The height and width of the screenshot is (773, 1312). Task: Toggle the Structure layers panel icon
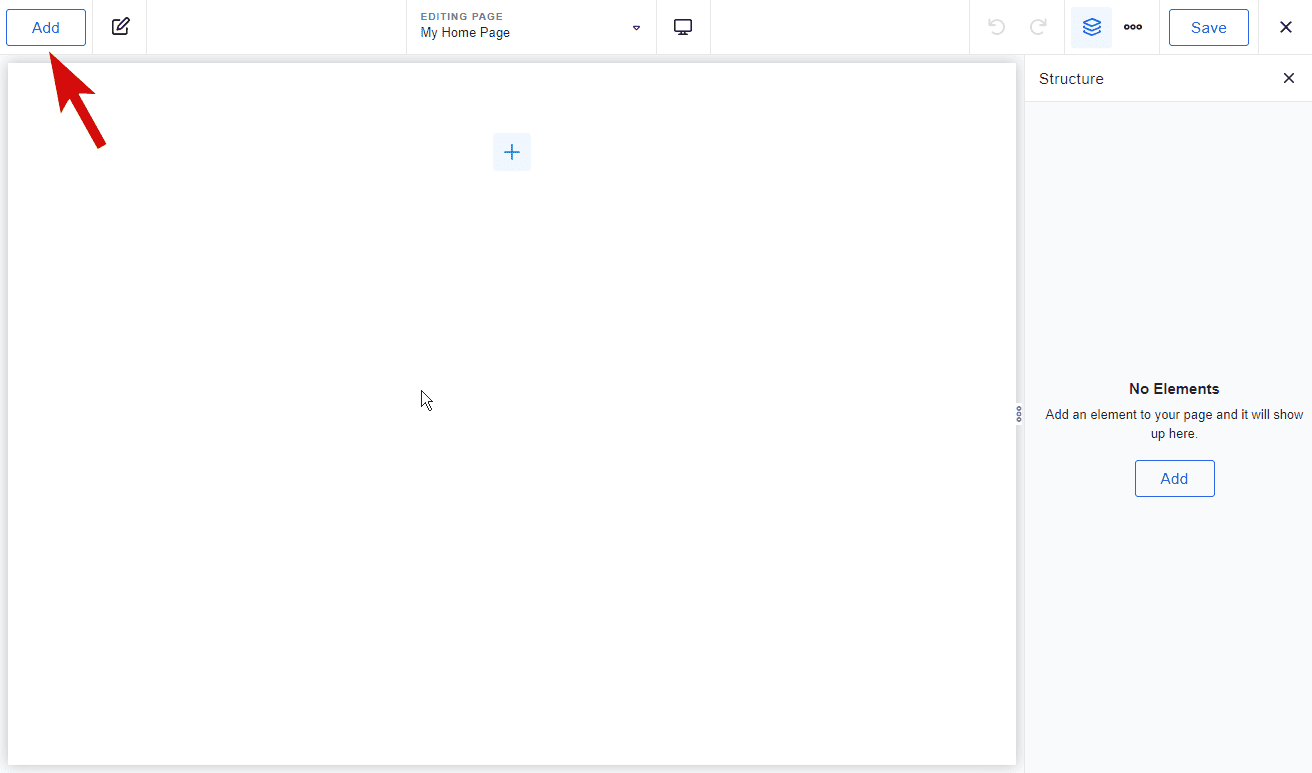pyautogui.click(x=1091, y=27)
